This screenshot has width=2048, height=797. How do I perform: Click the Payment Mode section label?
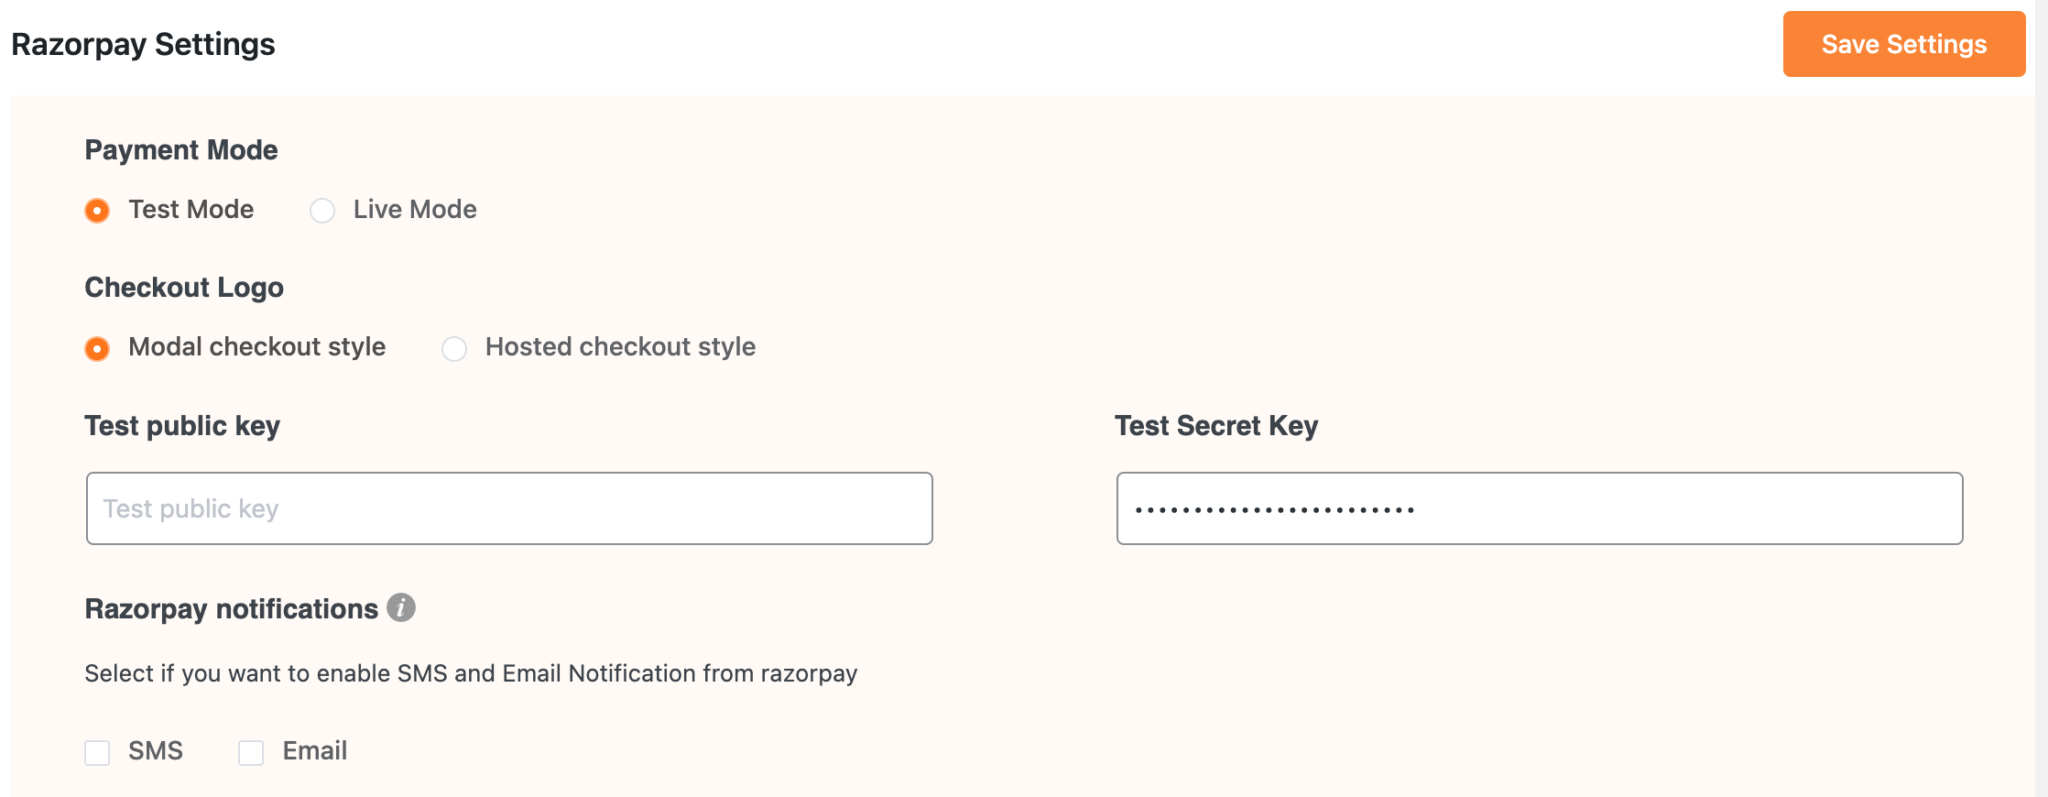[181, 150]
